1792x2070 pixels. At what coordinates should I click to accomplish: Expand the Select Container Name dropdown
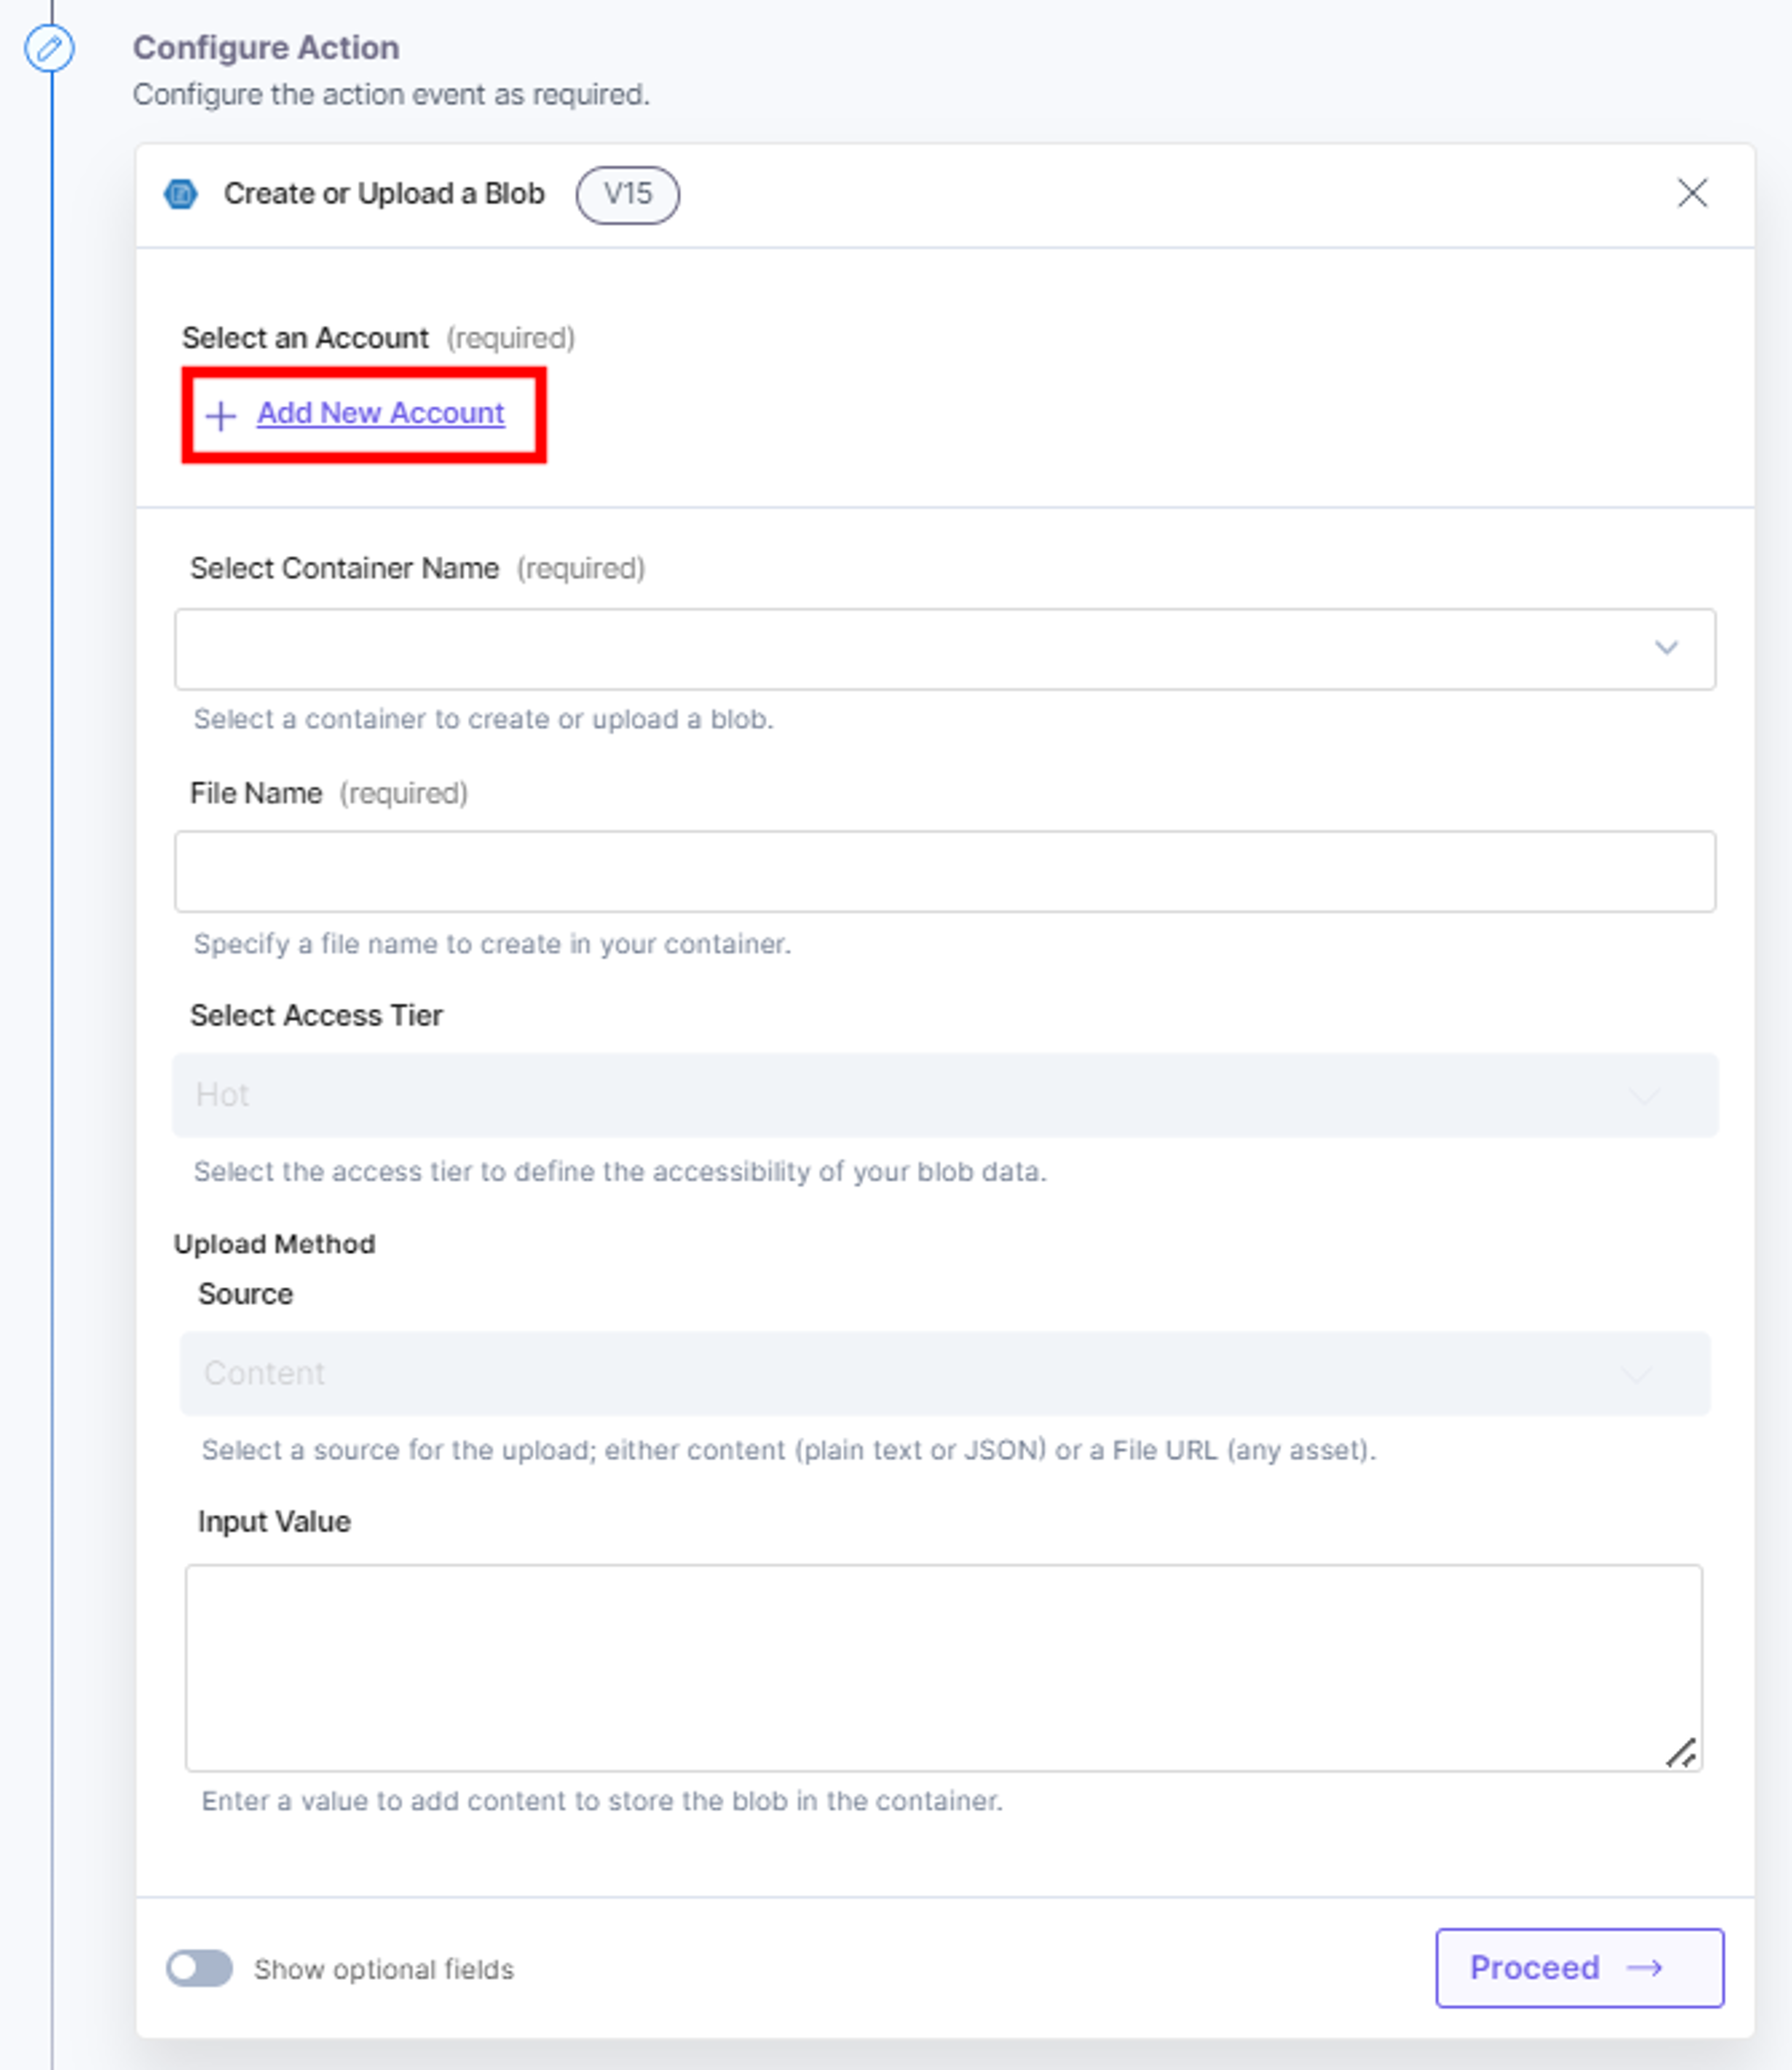(x=945, y=649)
